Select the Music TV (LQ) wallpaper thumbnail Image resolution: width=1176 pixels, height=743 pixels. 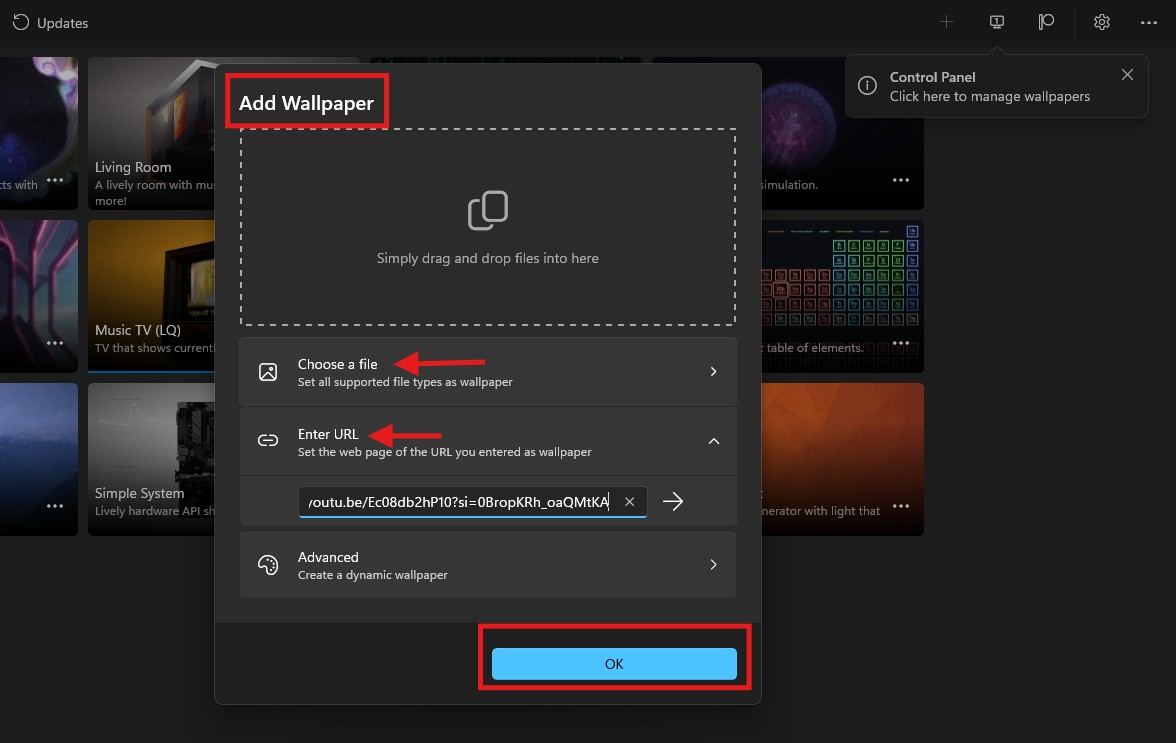tap(152, 290)
